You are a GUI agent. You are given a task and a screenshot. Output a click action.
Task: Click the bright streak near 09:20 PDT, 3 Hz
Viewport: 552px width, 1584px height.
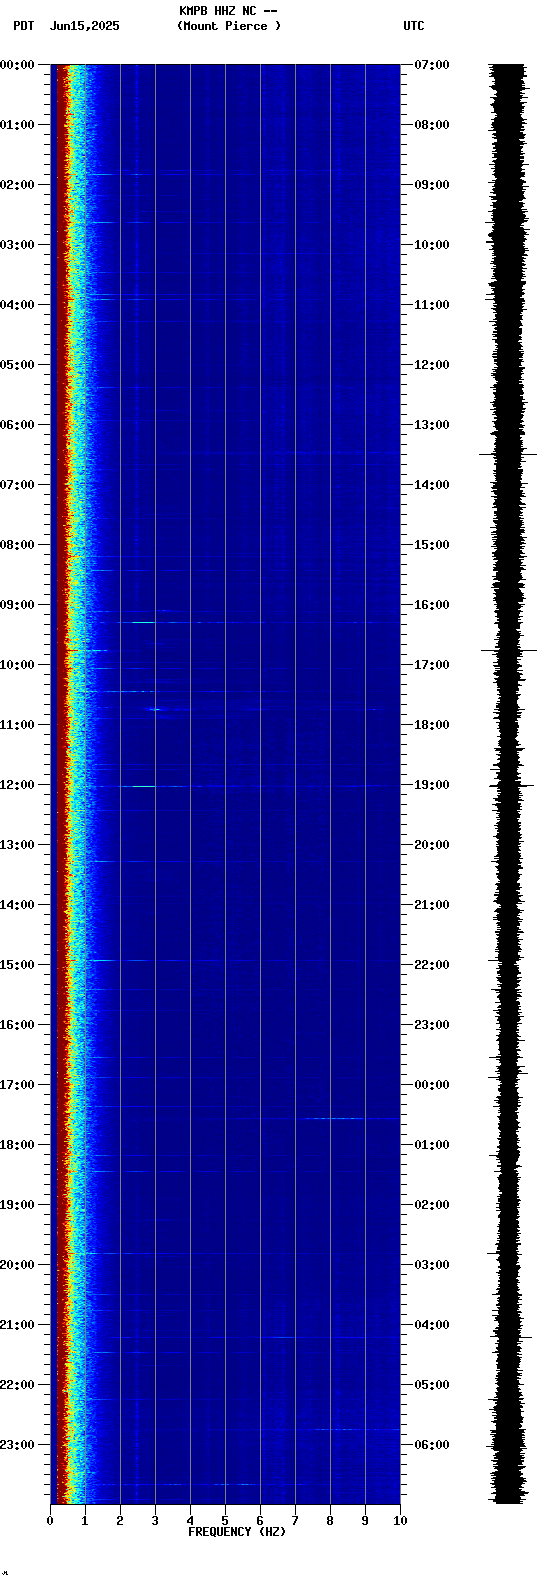tap(142, 622)
